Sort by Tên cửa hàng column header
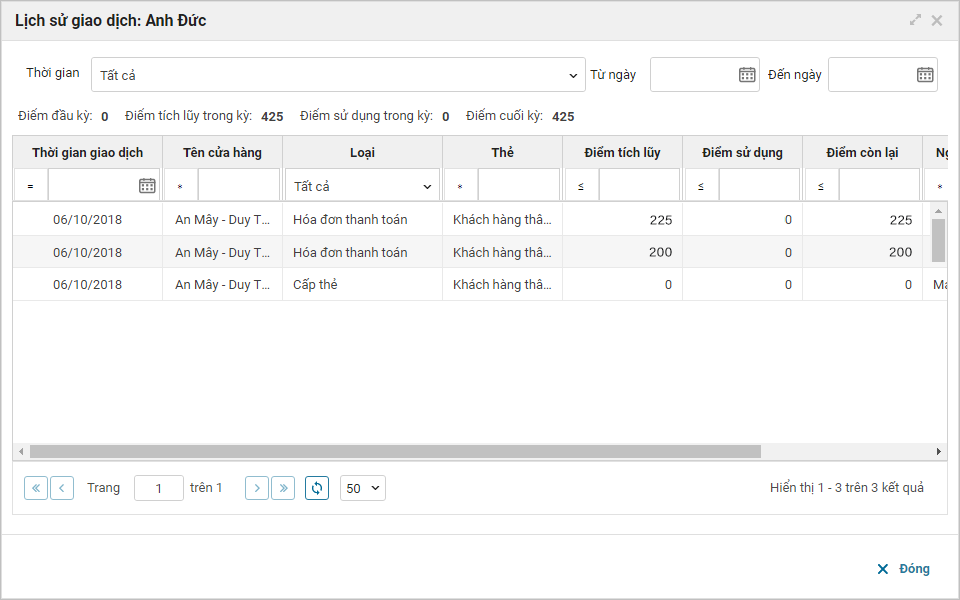960x600 pixels. pos(222,152)
